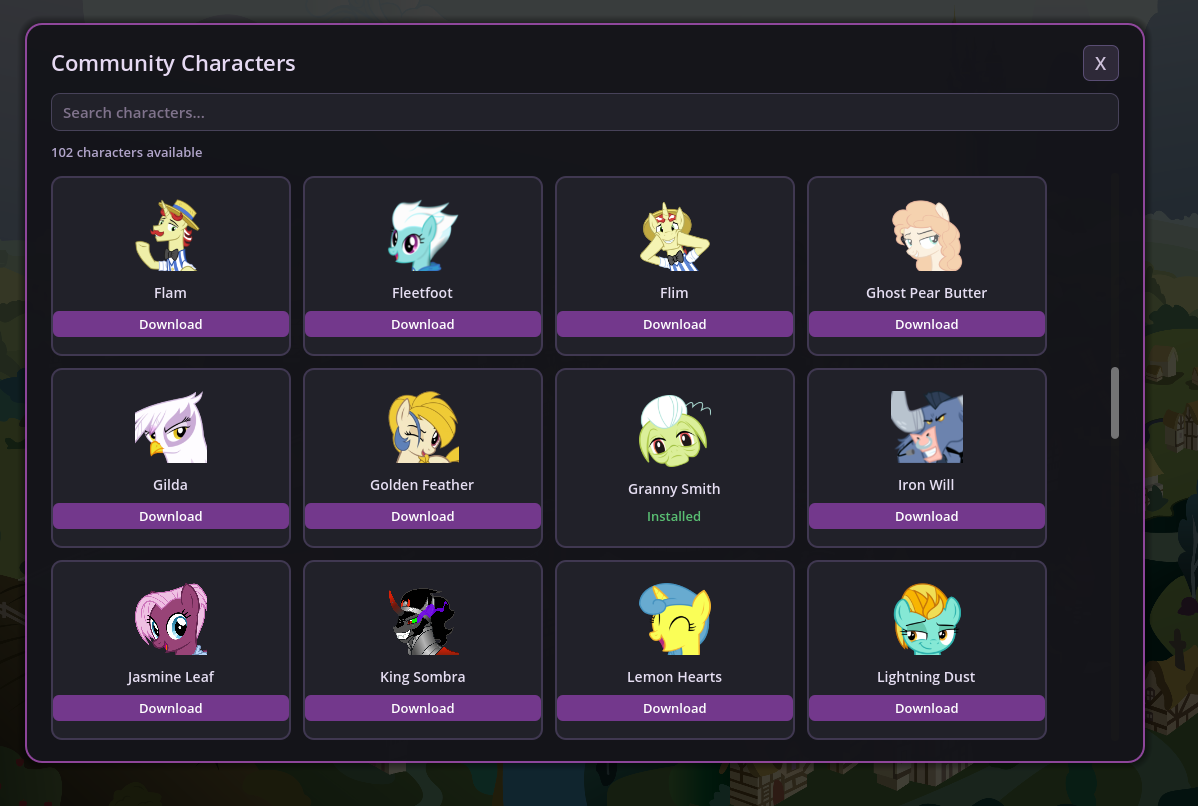Click Lightning Dust portrait
This screenshot has height=806, width=1198.
click(927, 619)
